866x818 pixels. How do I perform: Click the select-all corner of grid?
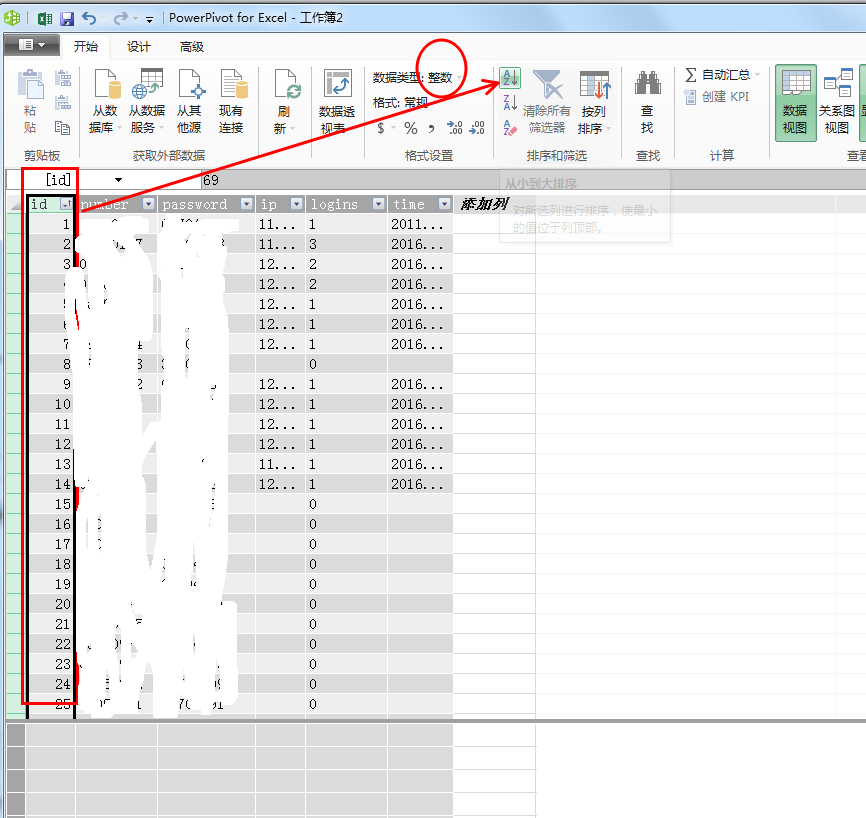pos(17,204)
